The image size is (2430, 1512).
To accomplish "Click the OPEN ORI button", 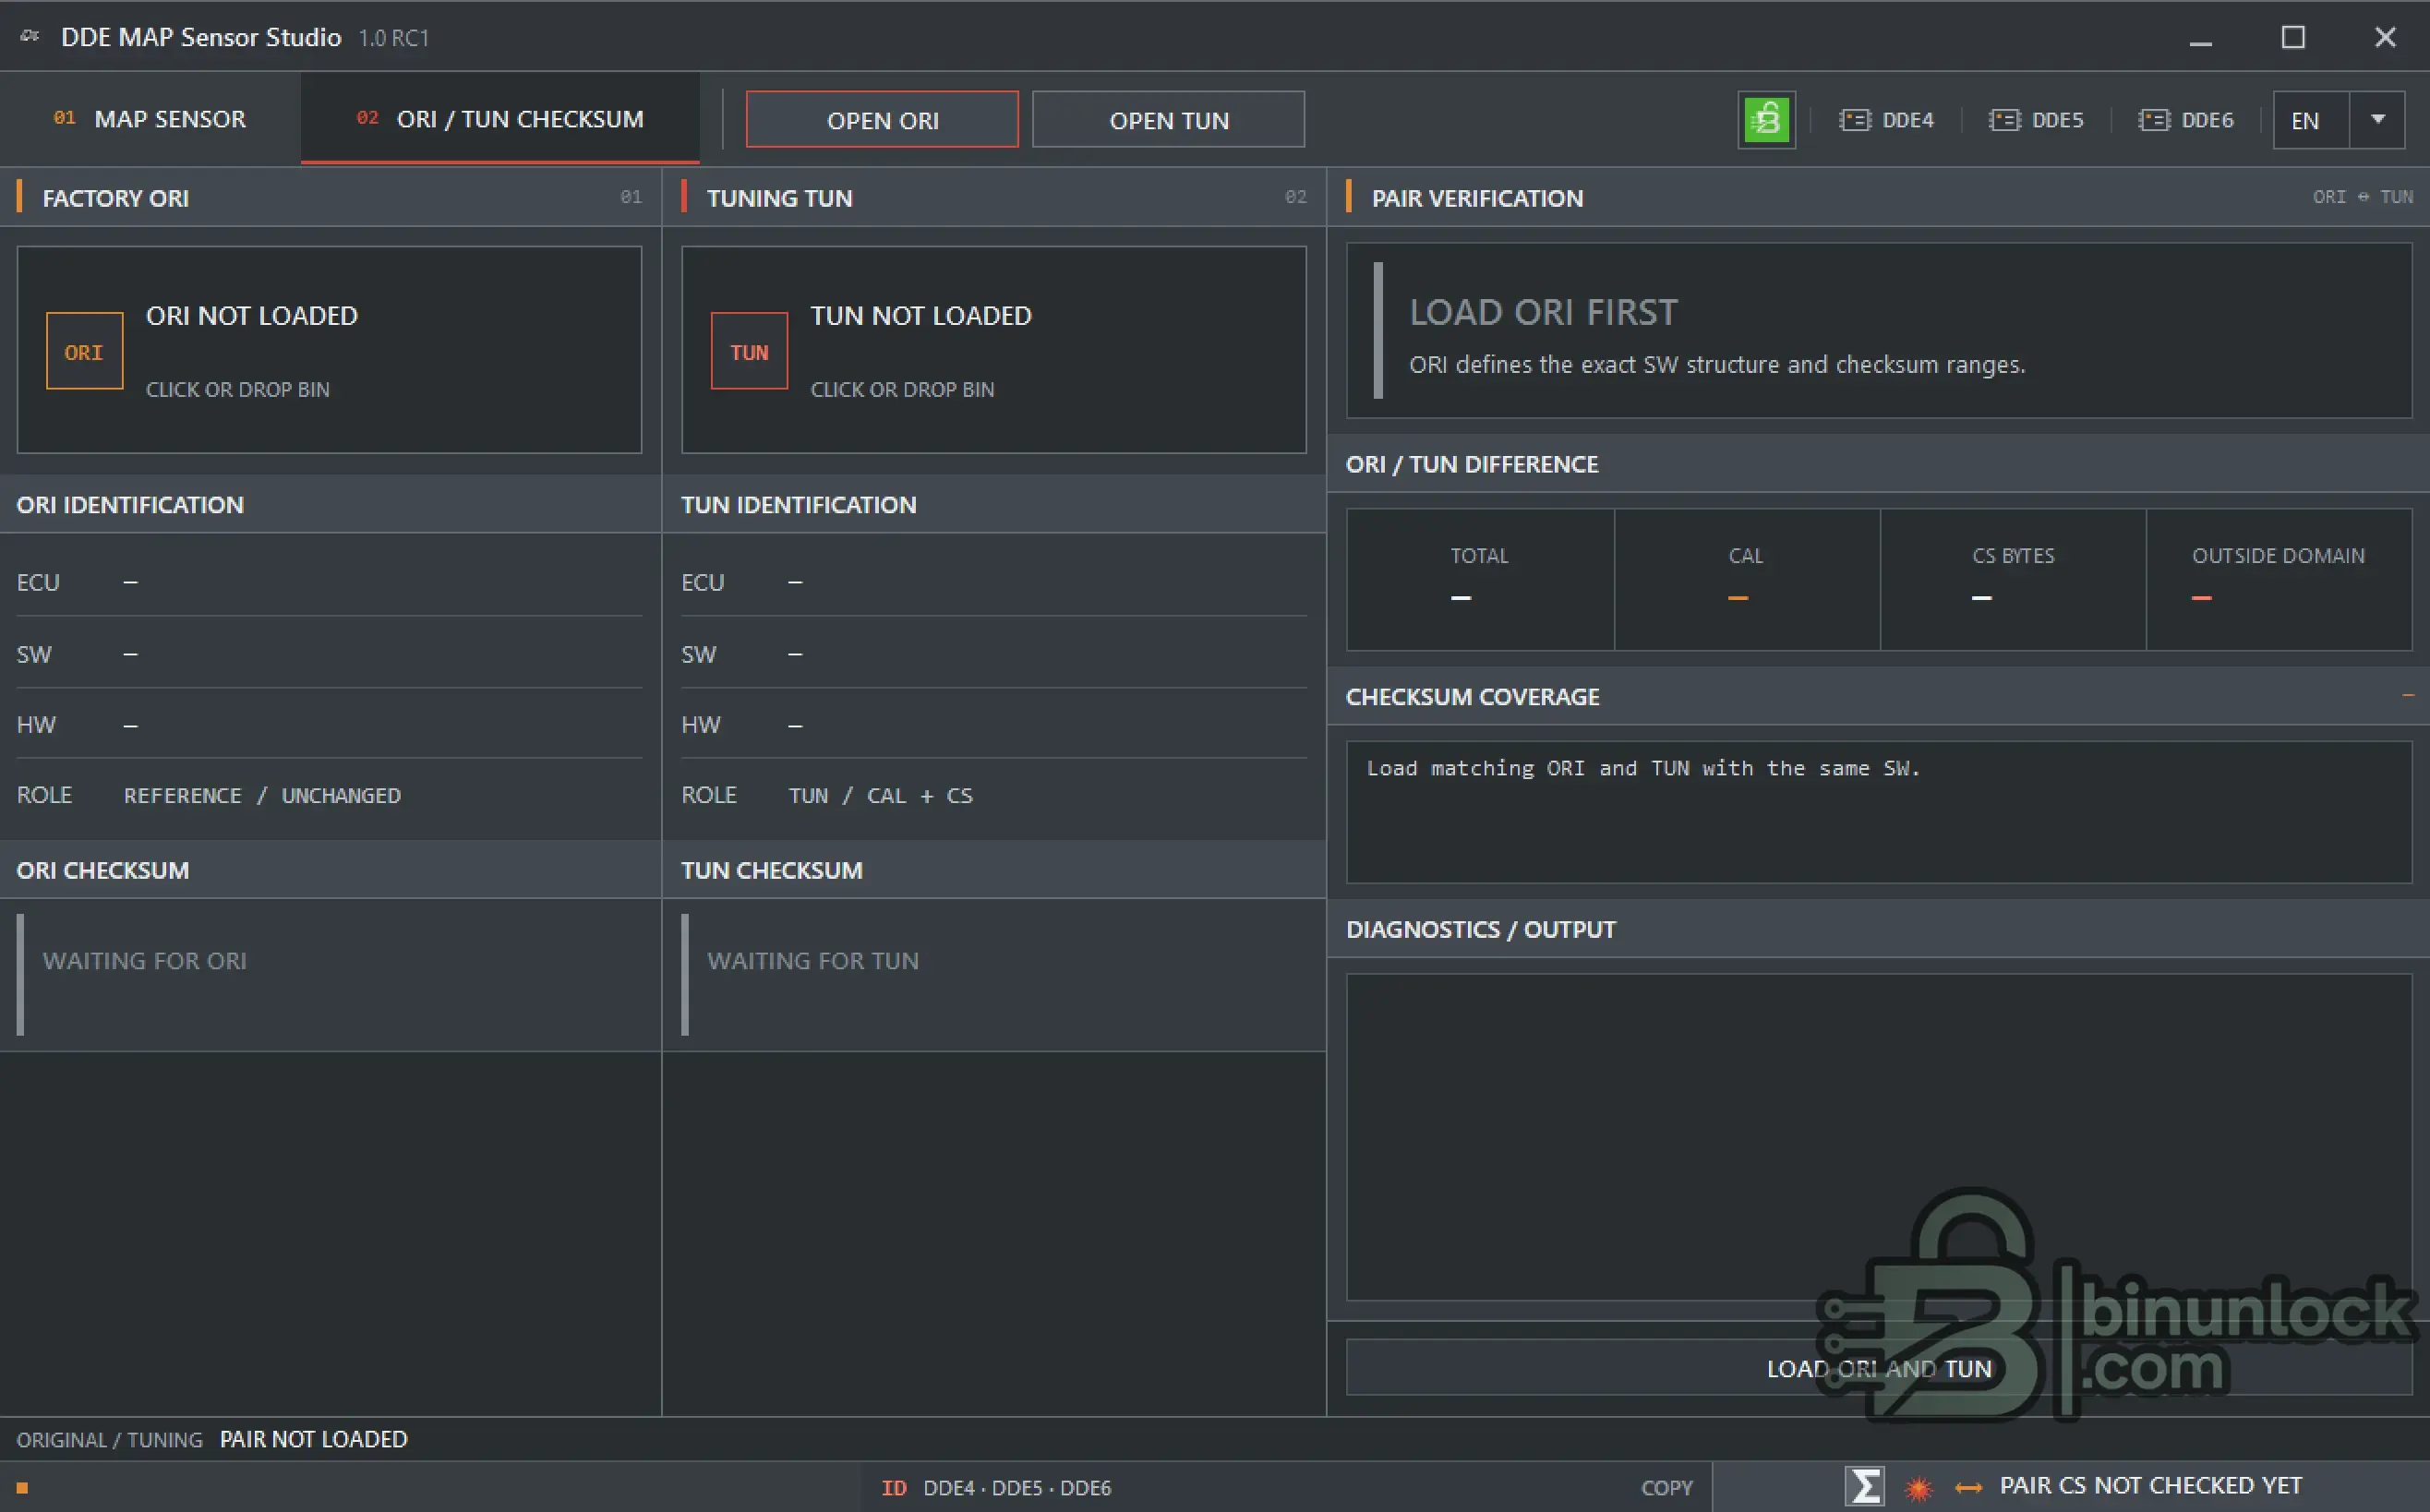I will click(x=882, y=120).
